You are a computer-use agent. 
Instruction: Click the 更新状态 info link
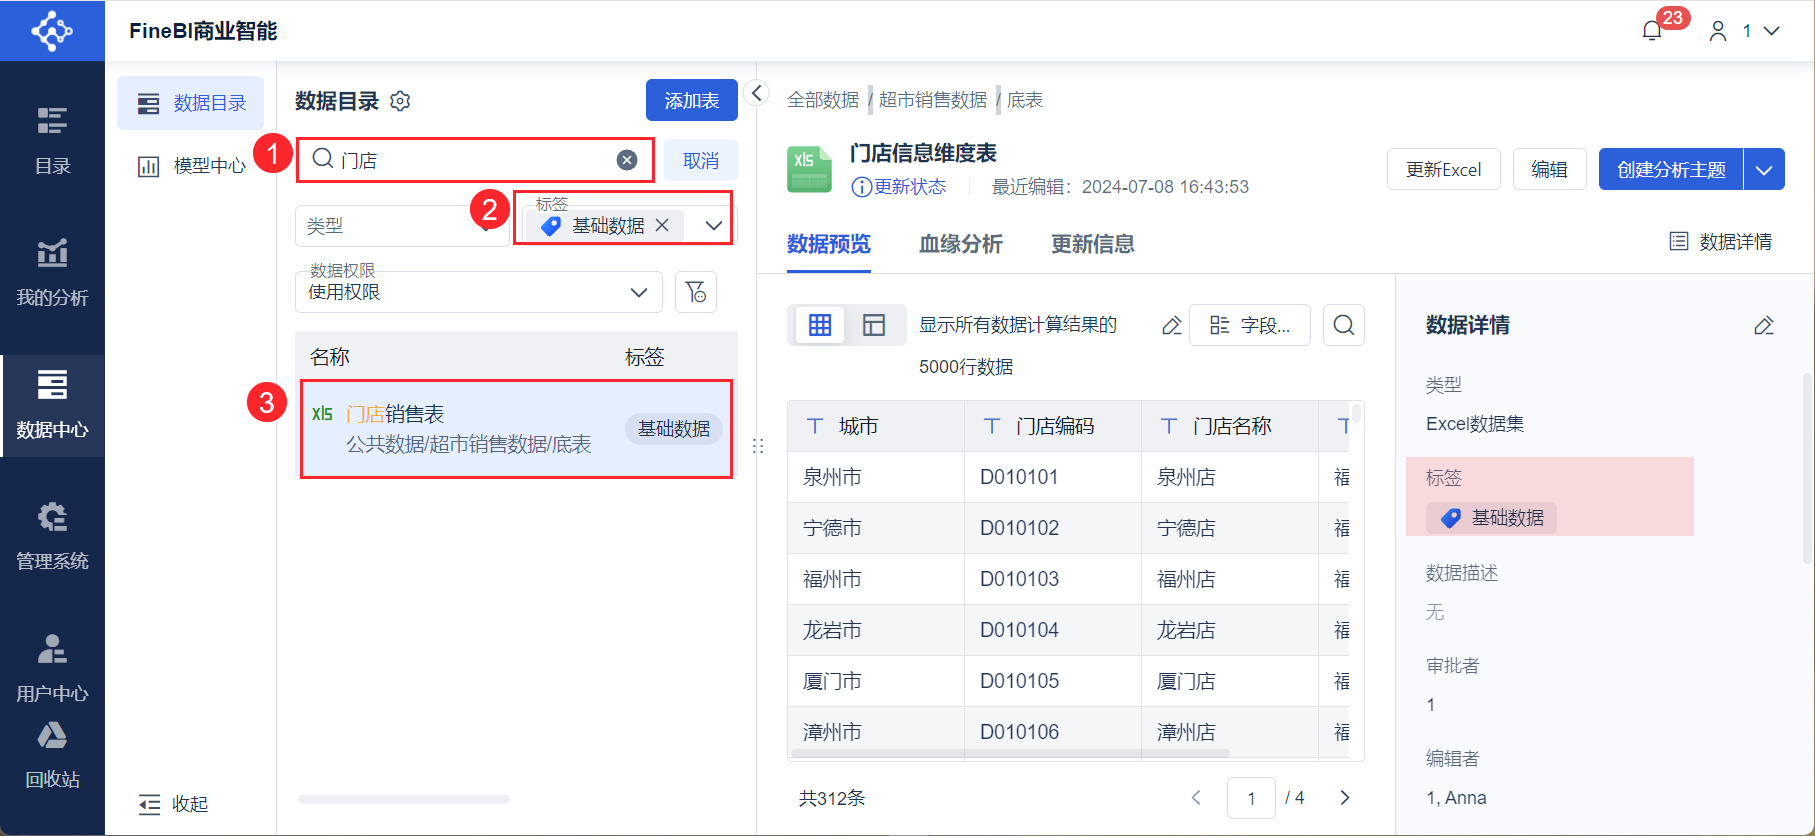[x=899, y=187]
